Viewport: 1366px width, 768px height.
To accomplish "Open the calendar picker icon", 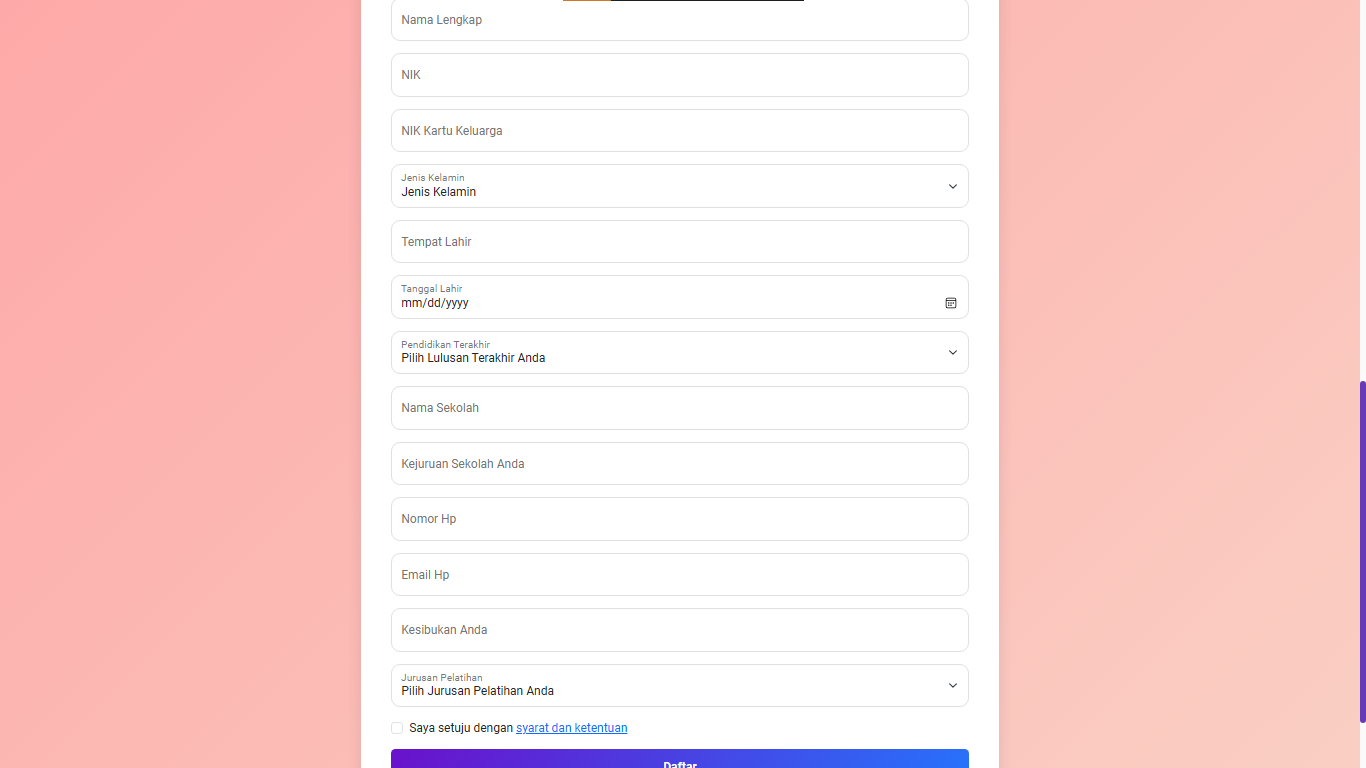I will click(951, 303).
